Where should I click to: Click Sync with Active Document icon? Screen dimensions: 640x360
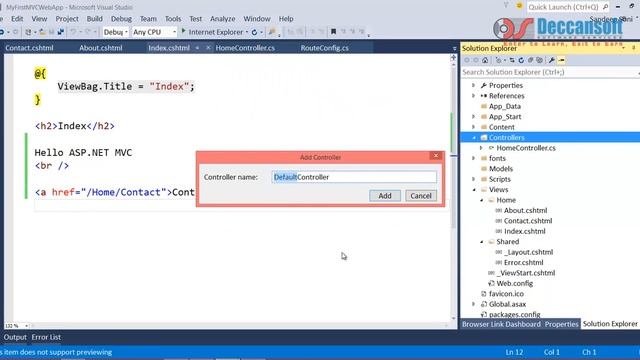(512, 60)
